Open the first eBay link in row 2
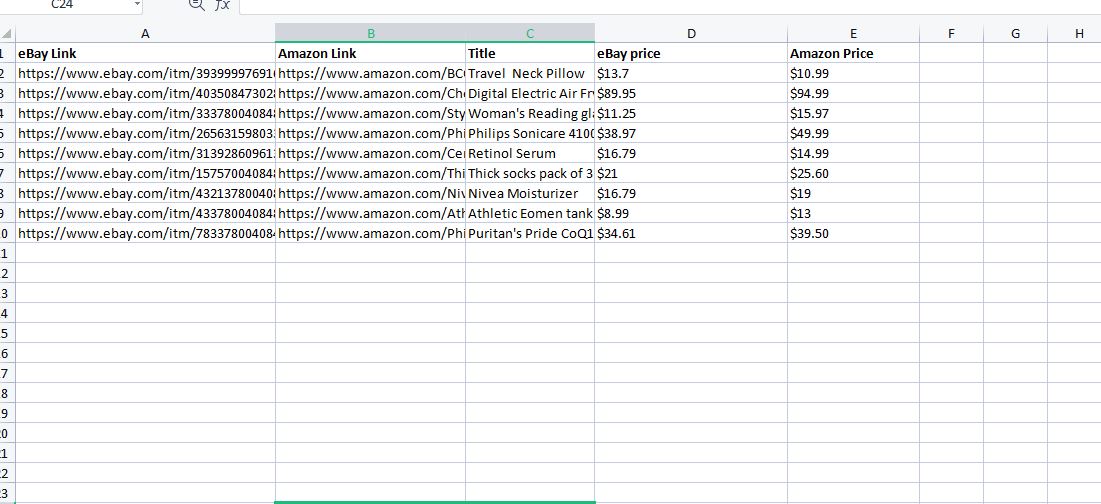This screenshot has width=1101, height=504. 145,74
